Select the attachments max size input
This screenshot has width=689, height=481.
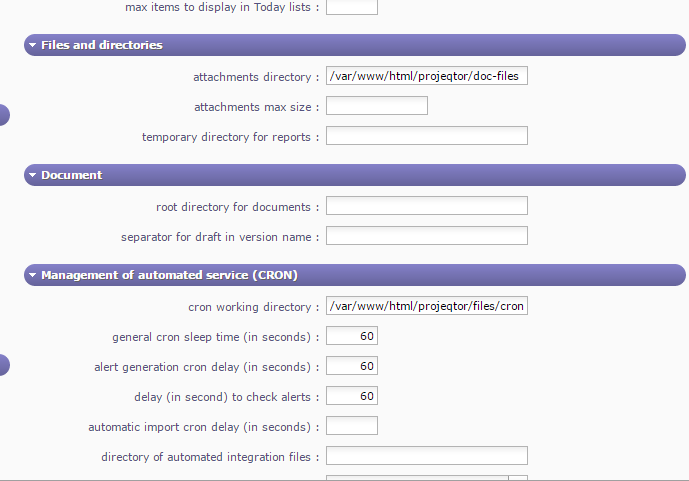(x=376, y=106)
